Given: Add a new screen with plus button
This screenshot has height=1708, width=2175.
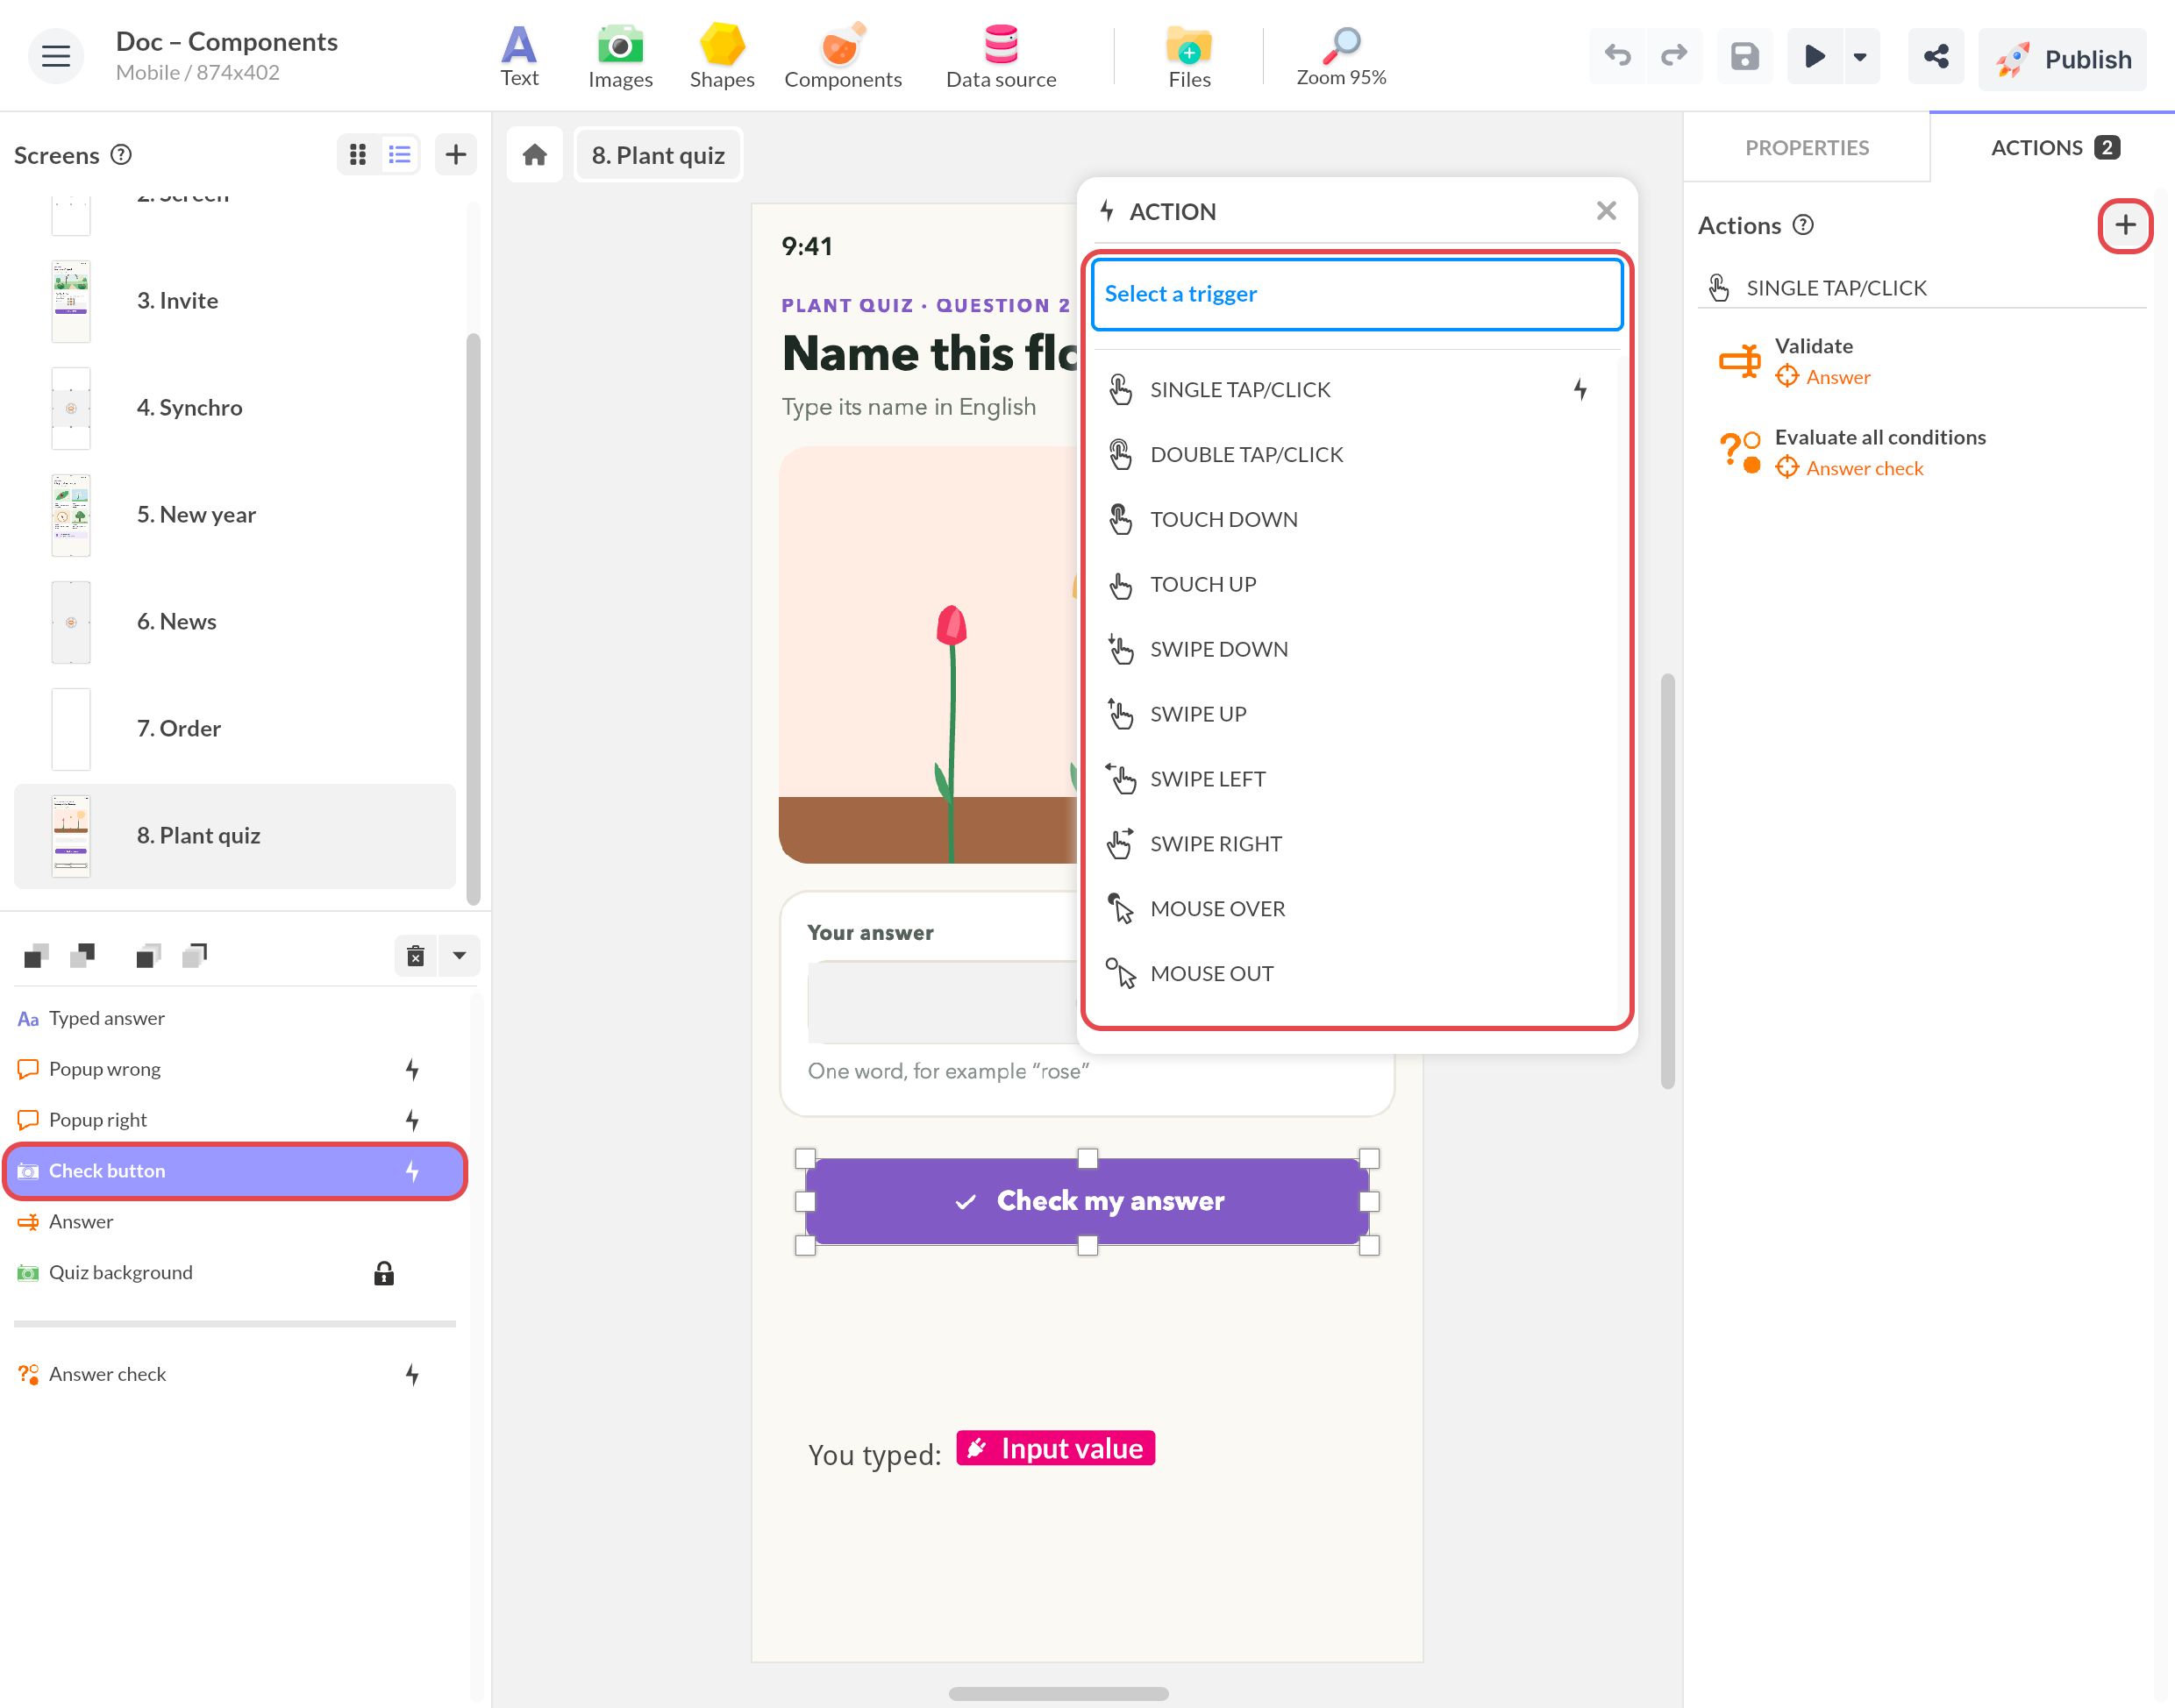Looking at the screenshot, I should [456, 154].
